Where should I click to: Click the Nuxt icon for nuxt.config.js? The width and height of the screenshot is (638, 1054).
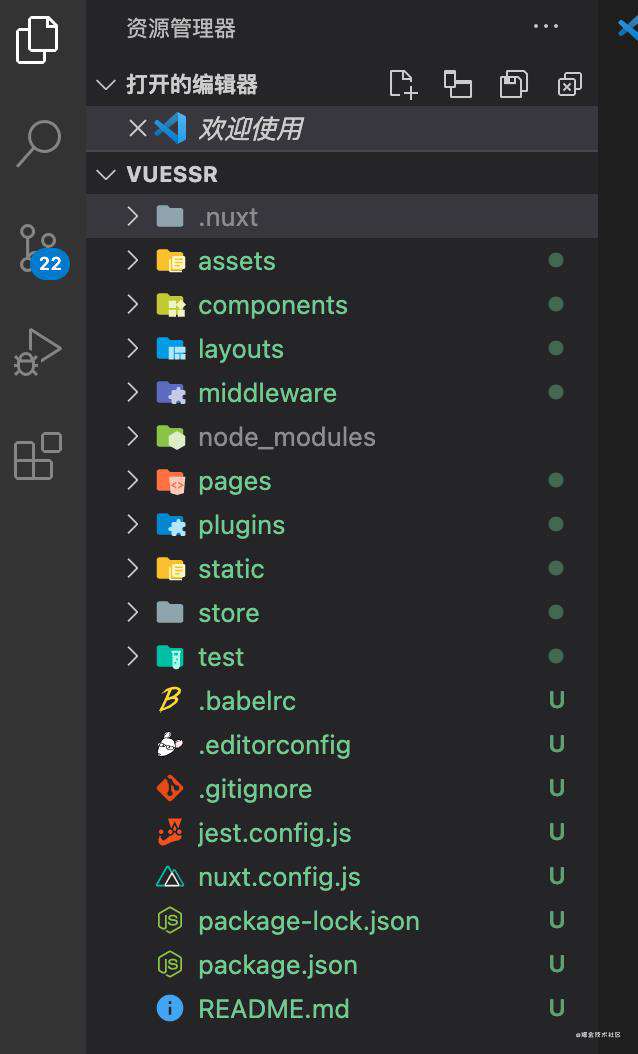click(170, 877)
